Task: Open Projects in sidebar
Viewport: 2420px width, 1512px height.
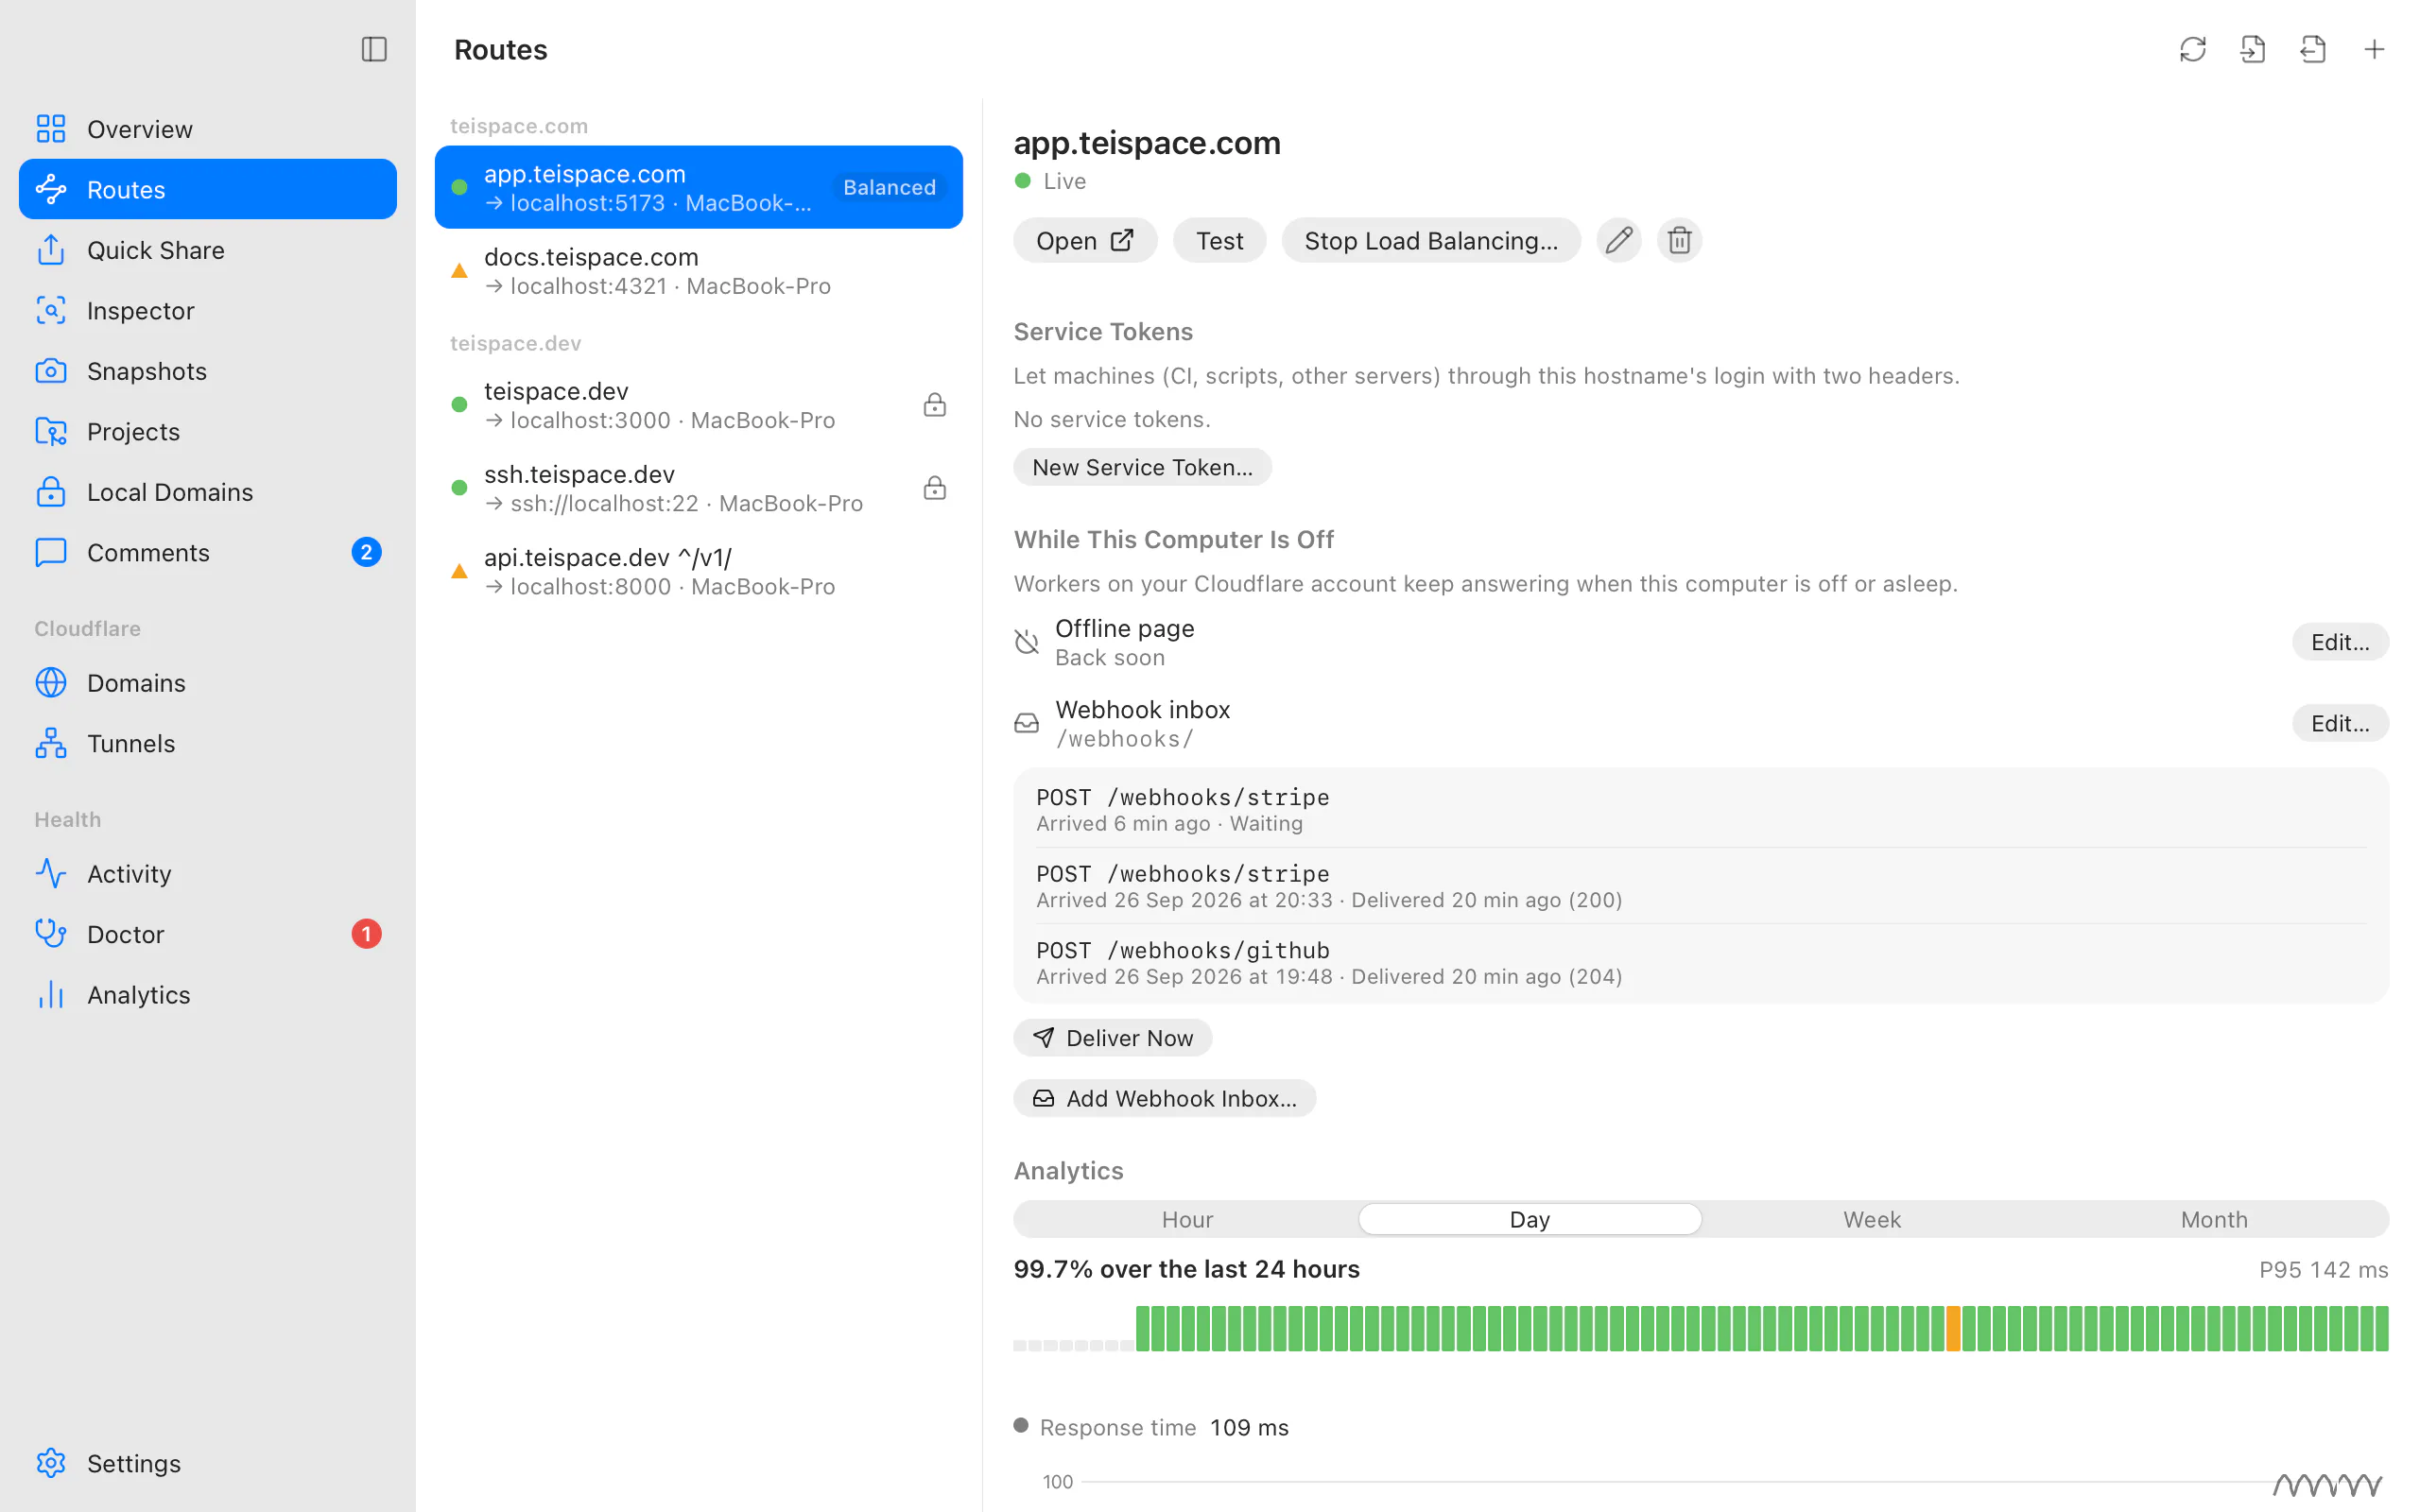Action: pyautogui.click(x=208, y=431)
